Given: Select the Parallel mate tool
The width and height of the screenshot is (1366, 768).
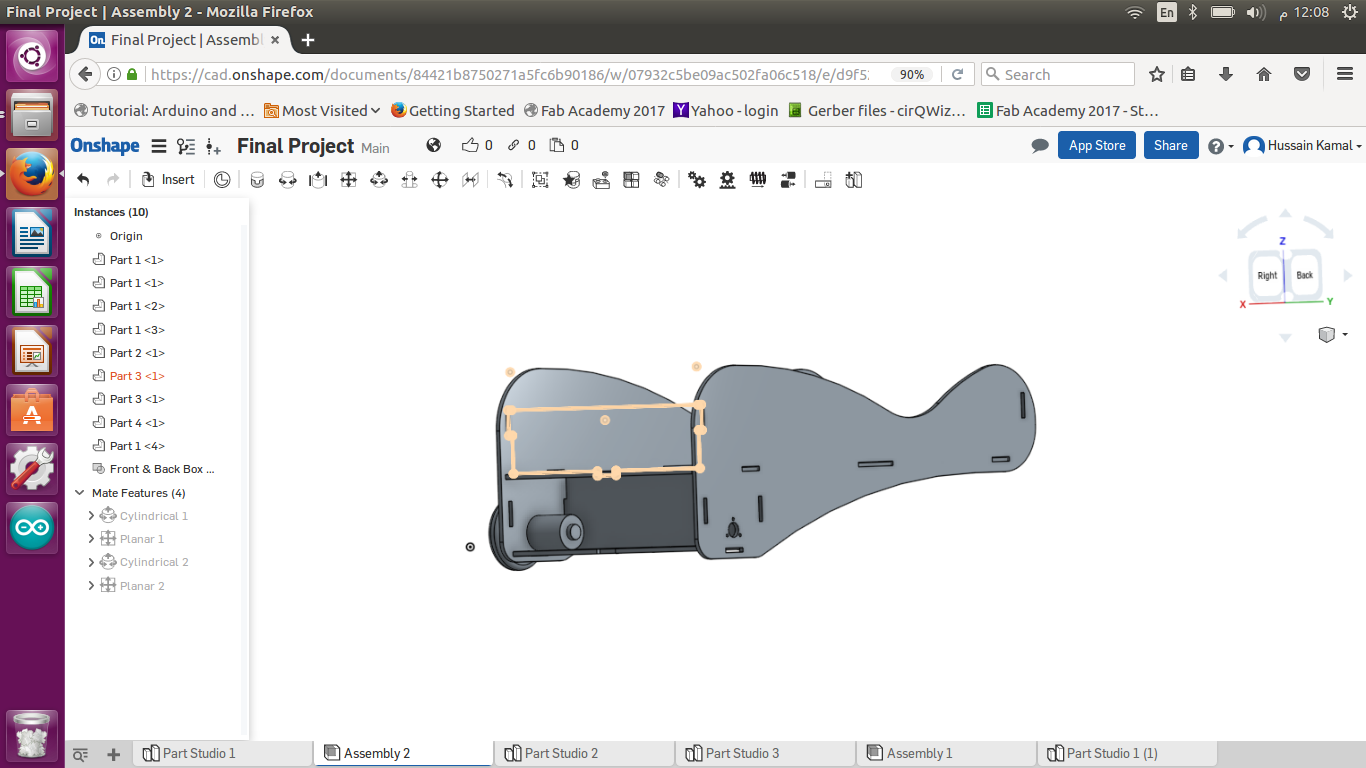Looking at the screenshot, I should [x=470, y=180].
